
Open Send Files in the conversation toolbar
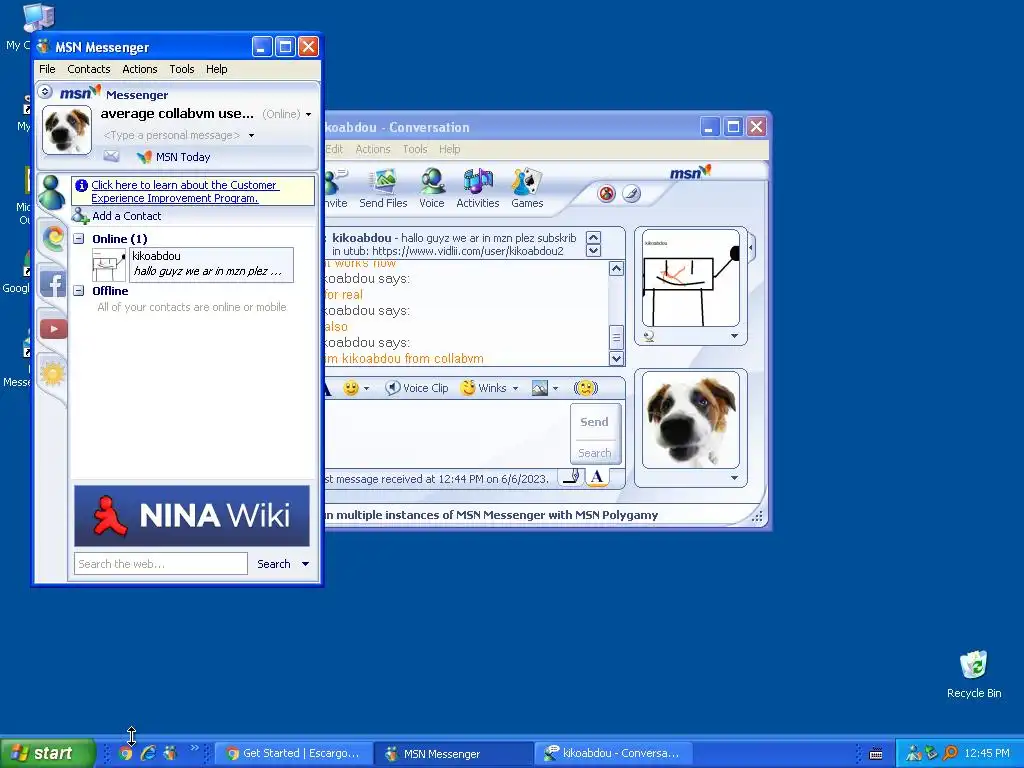383,189
